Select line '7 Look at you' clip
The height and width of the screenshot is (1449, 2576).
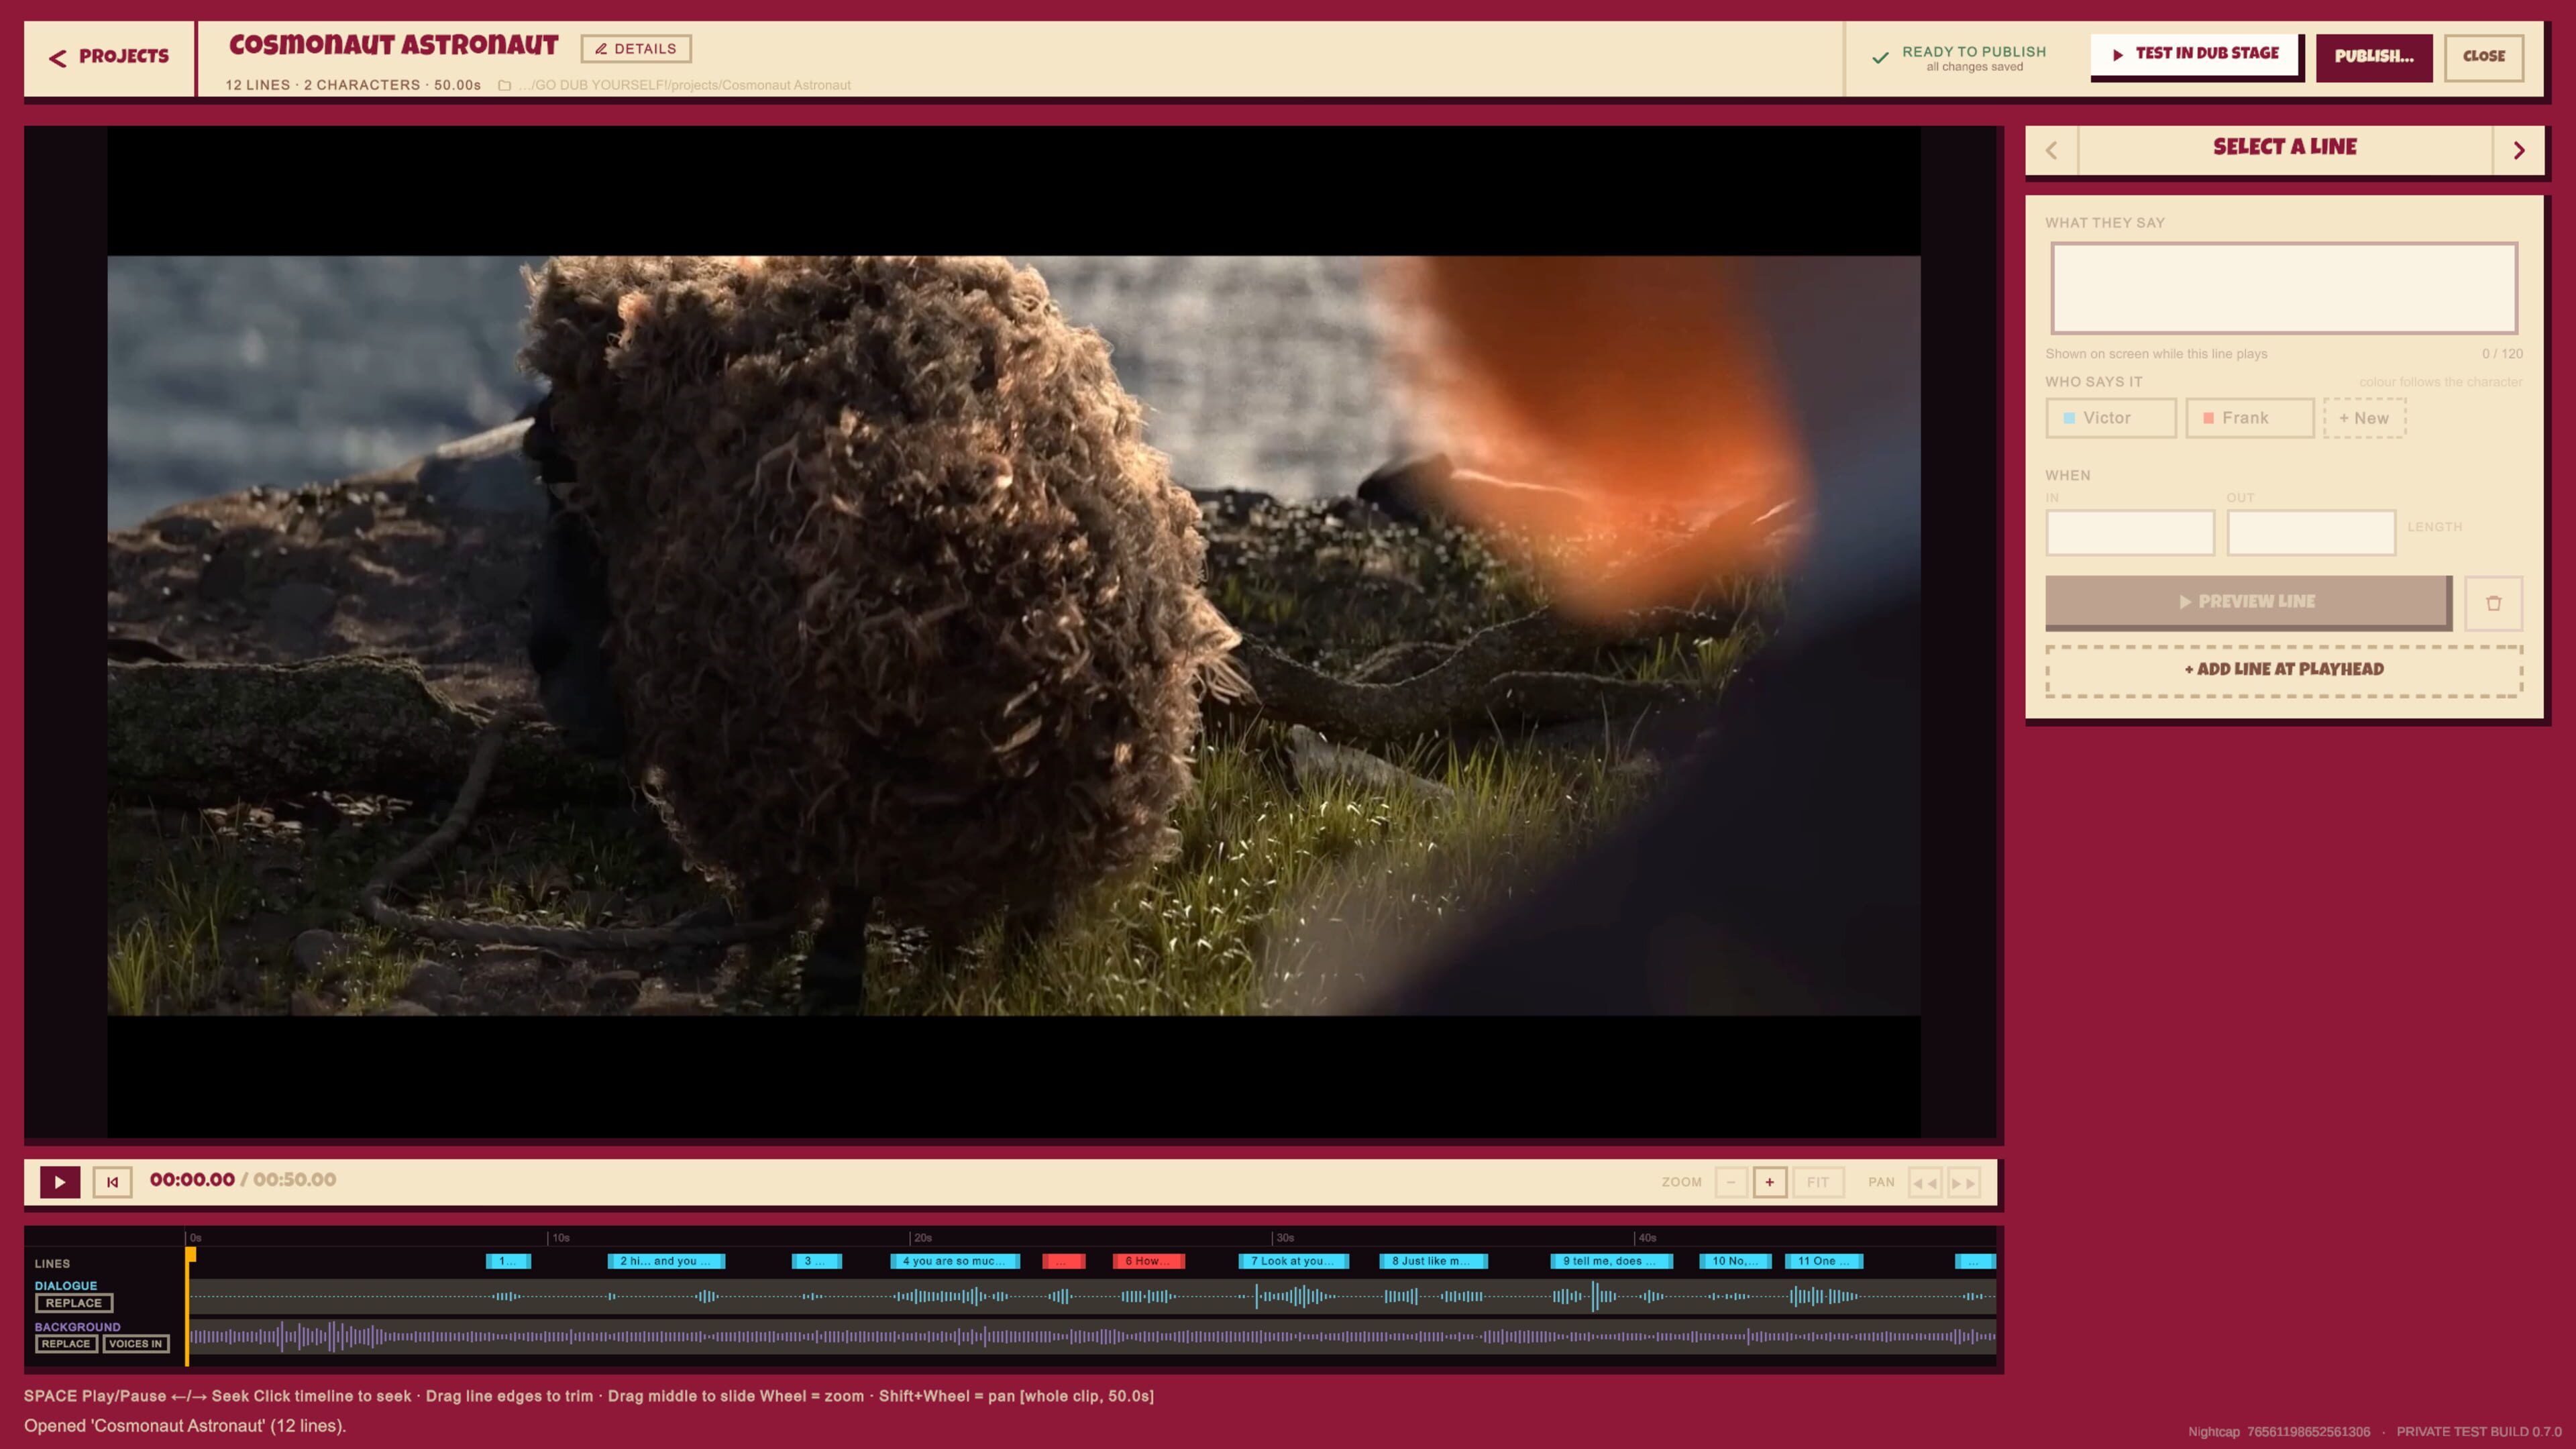click(1293, 1261)
